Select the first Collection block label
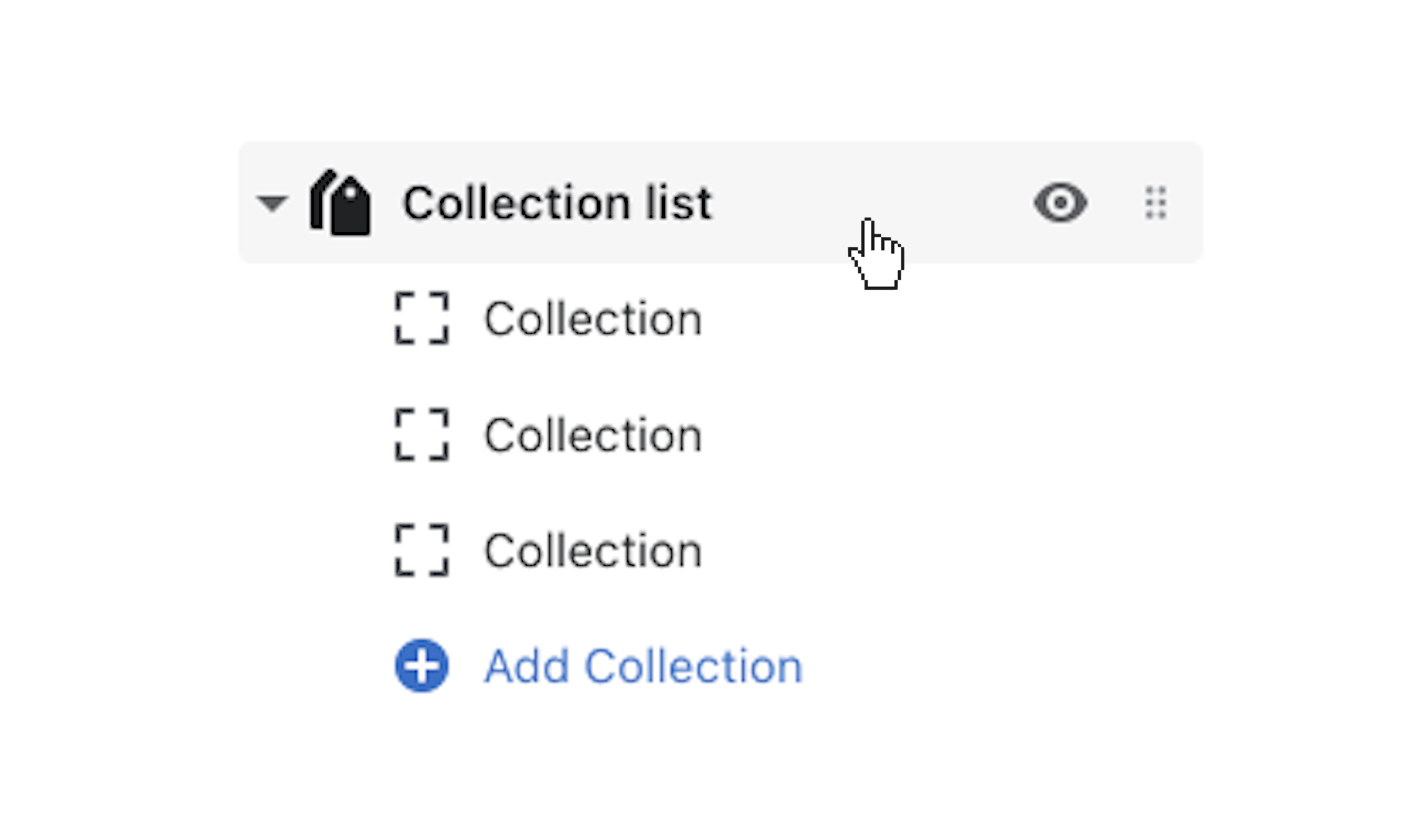Viewport: 1418px width, 822px height. 592,319
